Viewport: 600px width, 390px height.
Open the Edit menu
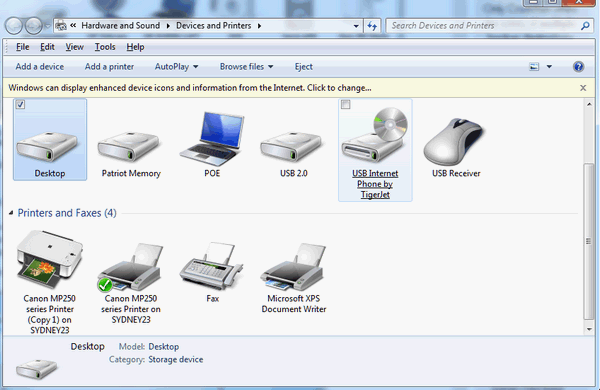[47, 47]
